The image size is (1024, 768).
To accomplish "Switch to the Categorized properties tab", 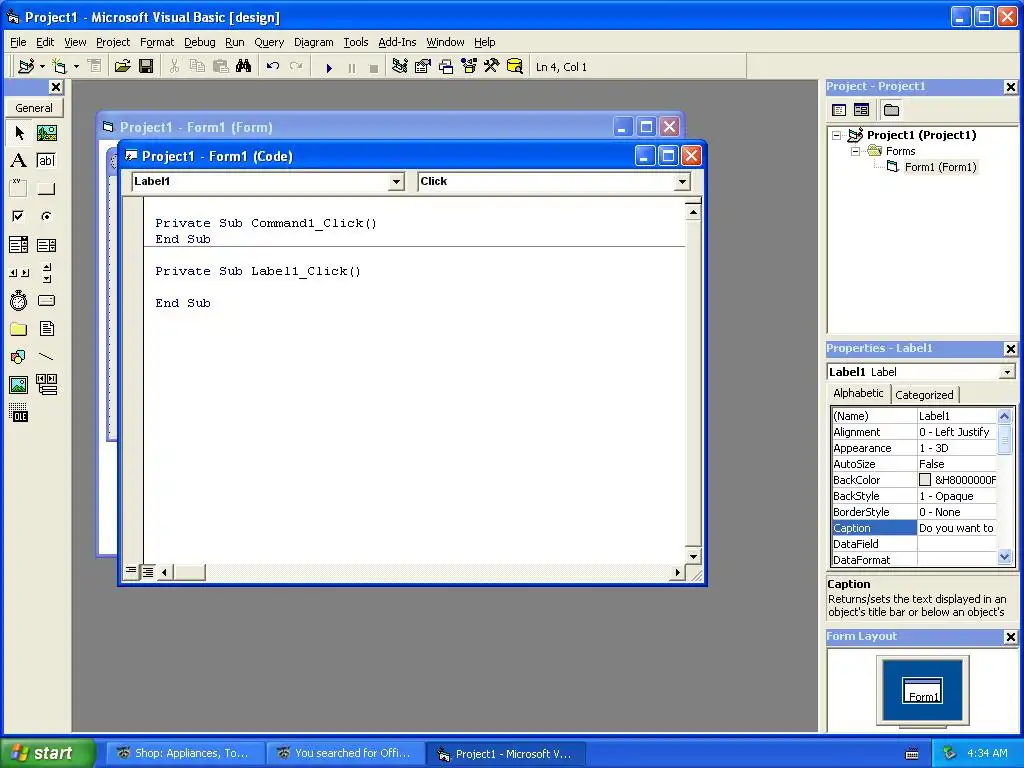I will click(x=924, y=394).
